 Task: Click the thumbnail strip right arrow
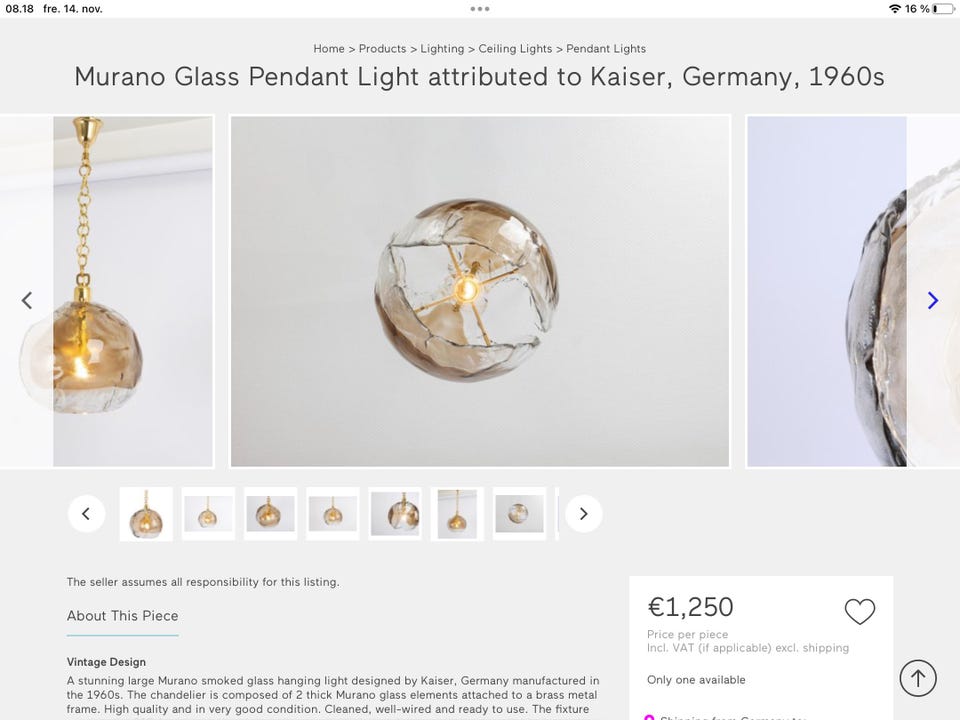[582, 513]
